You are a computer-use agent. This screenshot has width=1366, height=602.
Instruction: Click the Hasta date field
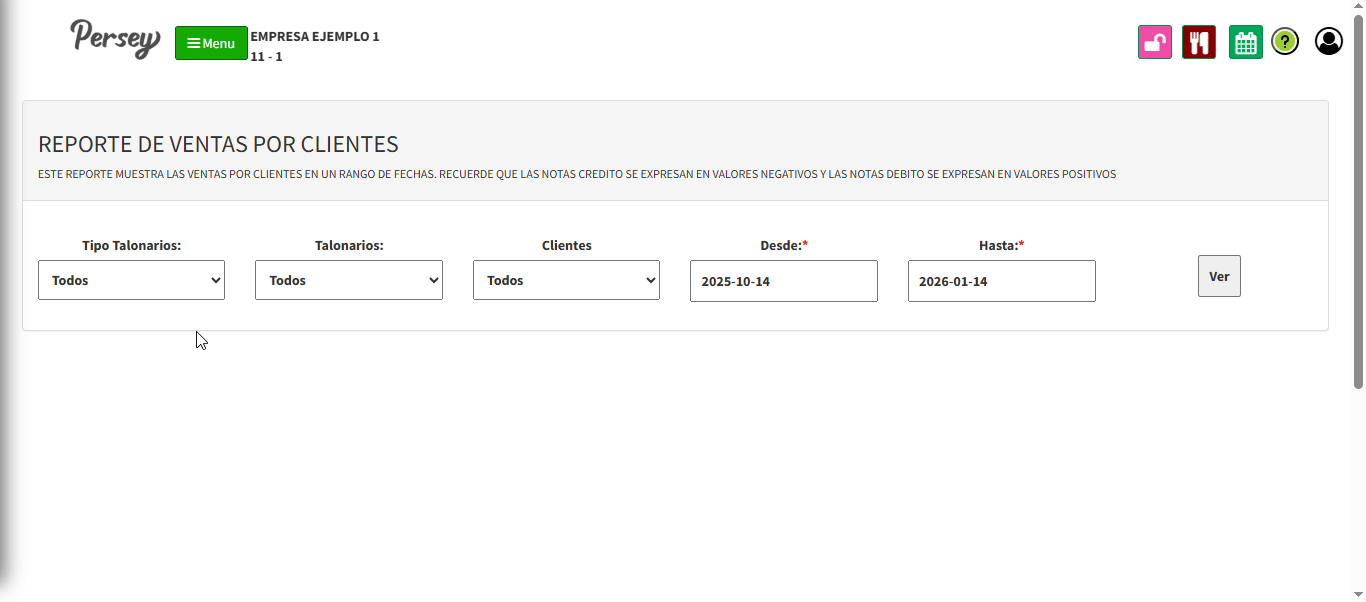click(x=1001, y=281)
